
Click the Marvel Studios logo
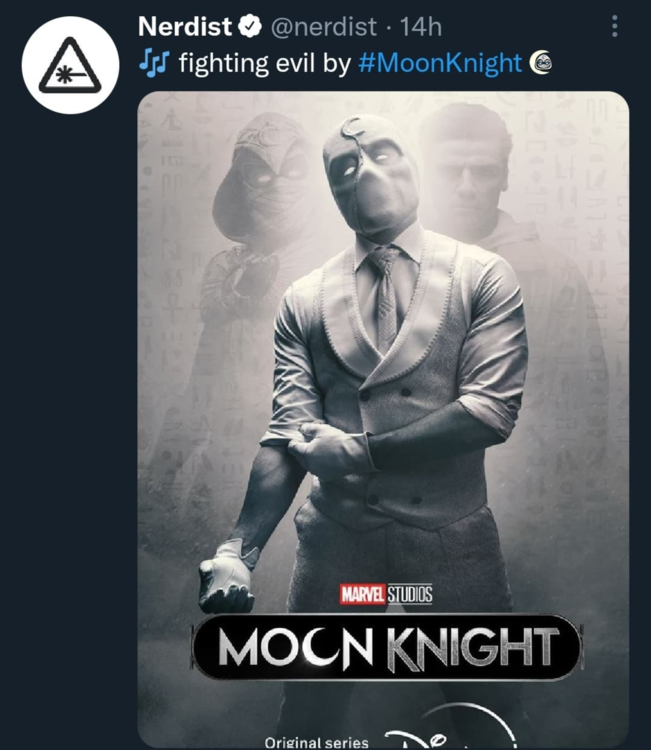pyautogui.click(x=386, y=595)
